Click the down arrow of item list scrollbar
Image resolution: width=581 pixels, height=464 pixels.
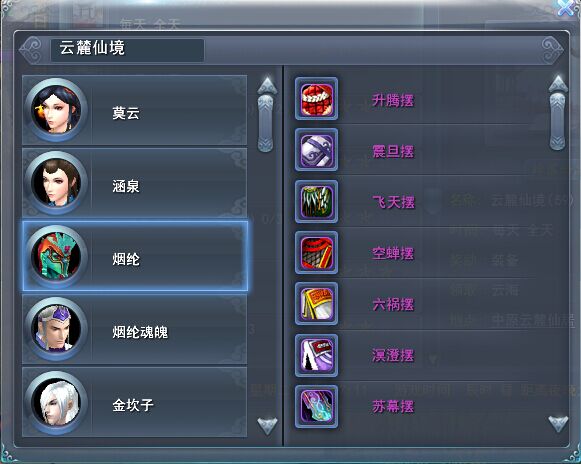(x=558, y=424)
